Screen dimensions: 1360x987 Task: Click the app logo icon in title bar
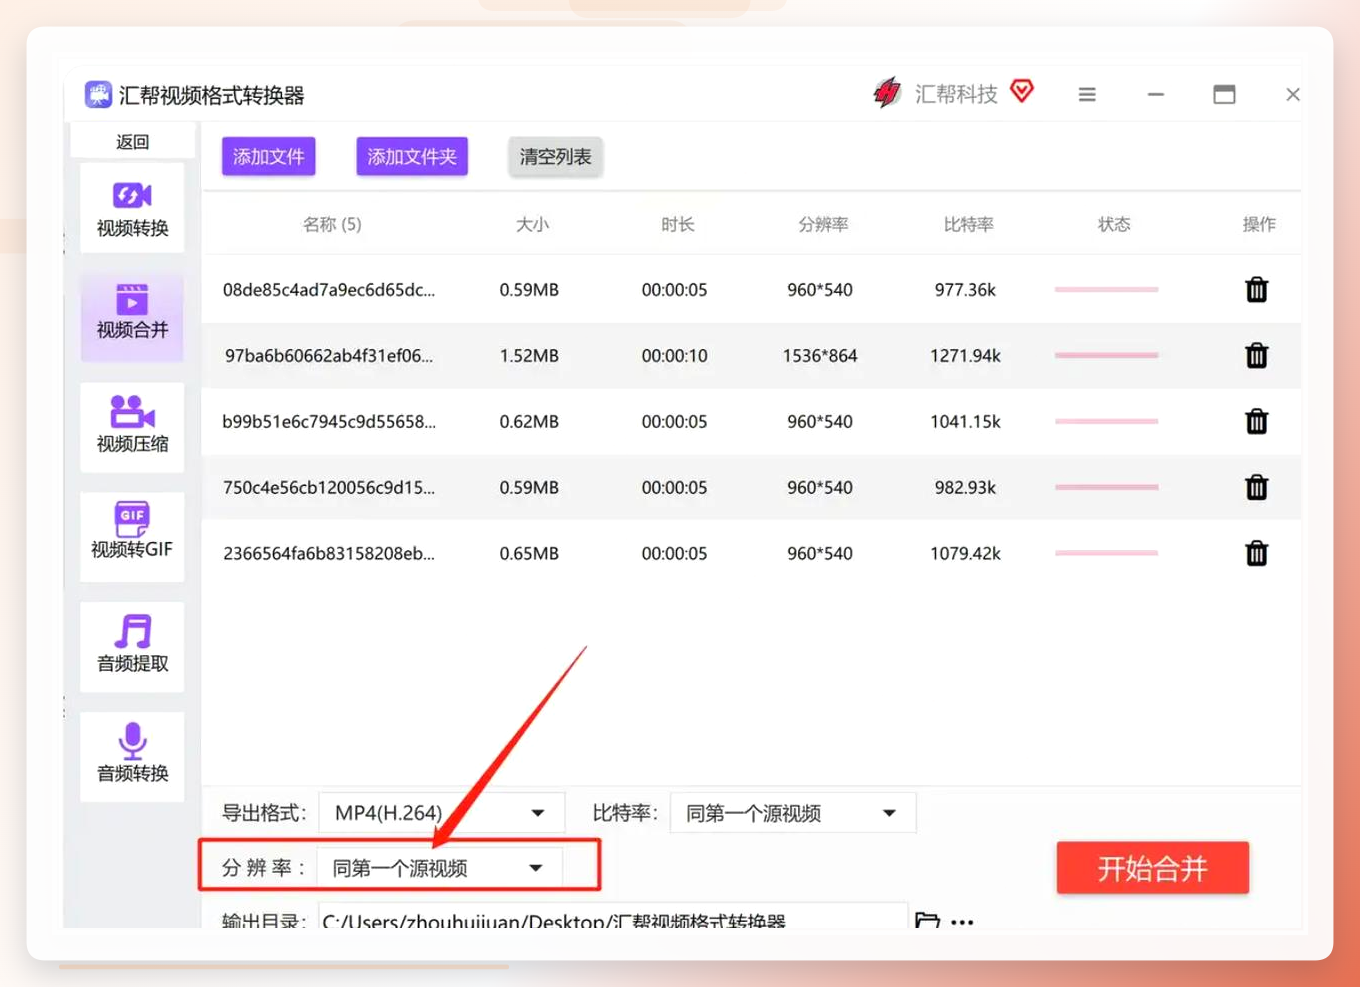point(98,95)
